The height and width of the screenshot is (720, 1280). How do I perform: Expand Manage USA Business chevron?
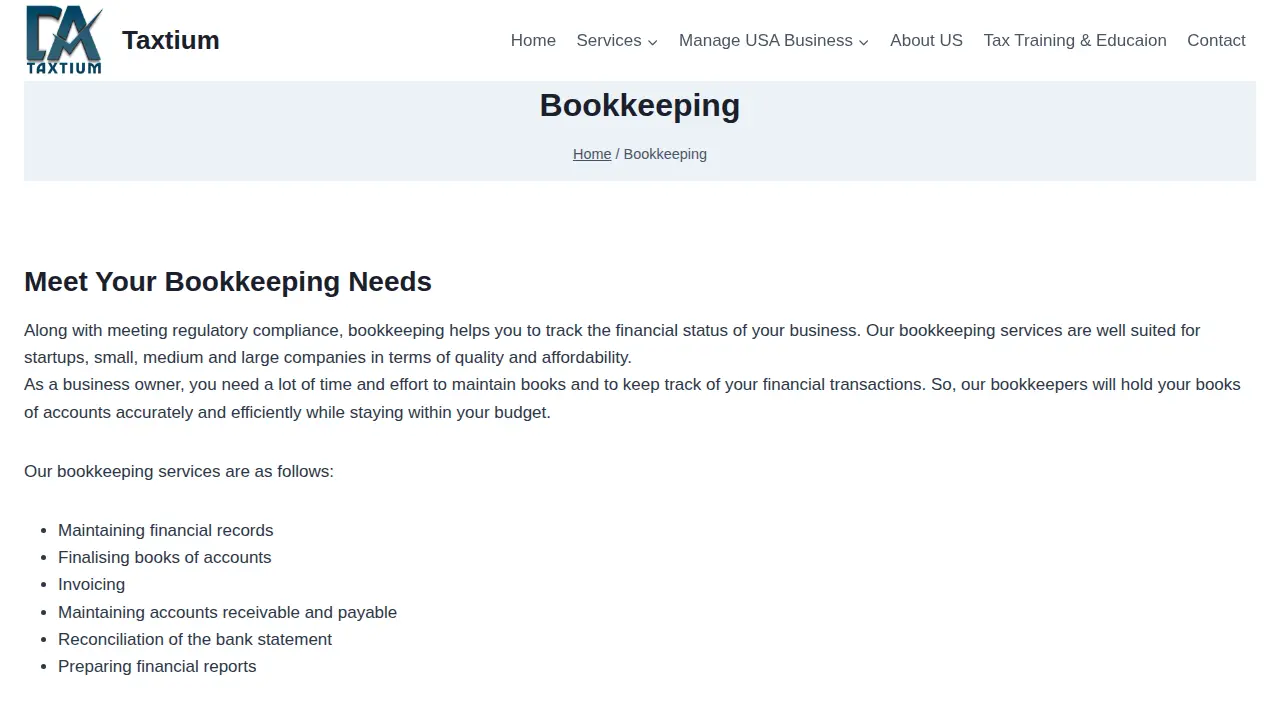pos(864,42)
